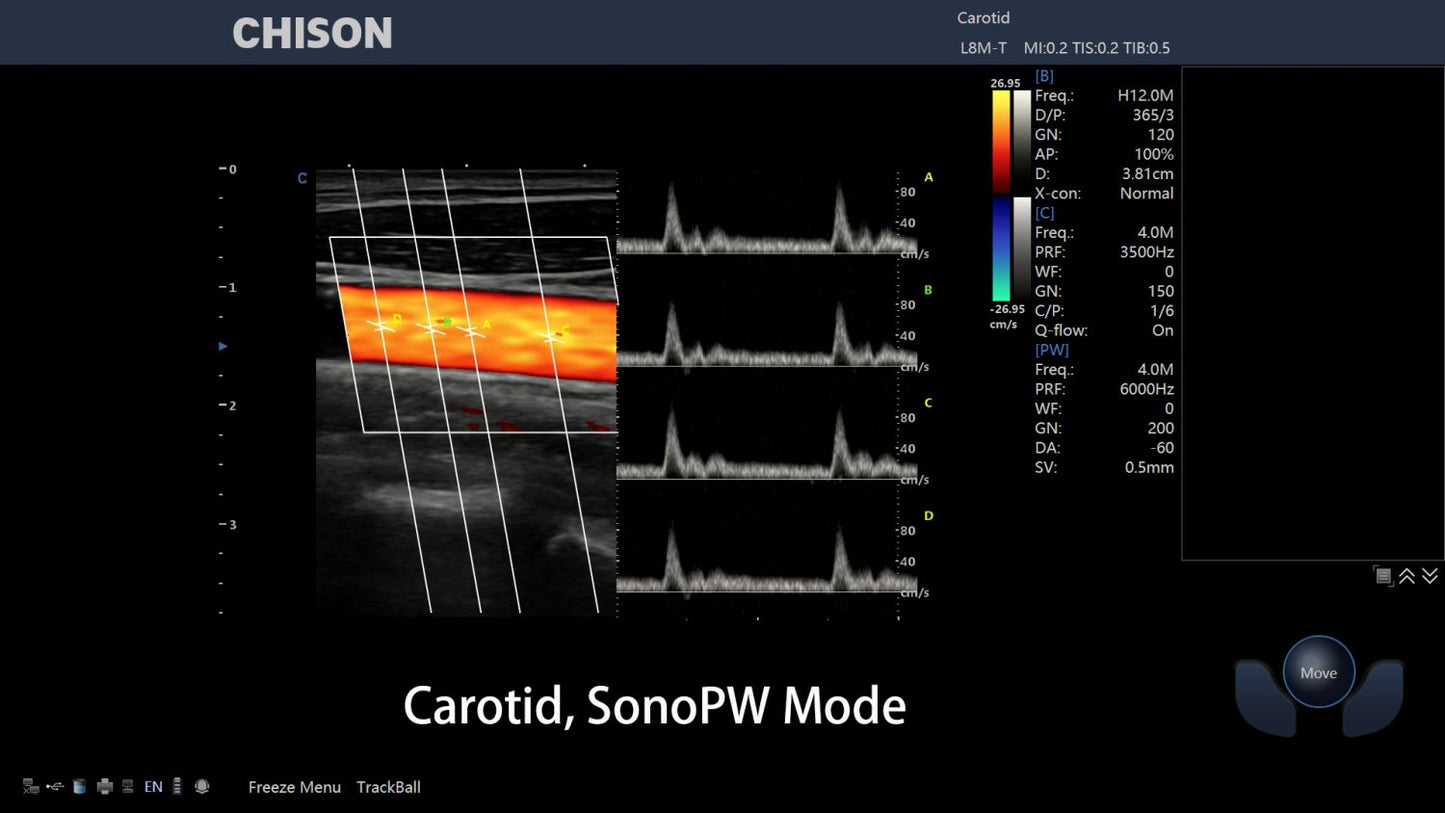Click the Move trackball button

(1319, 673)
